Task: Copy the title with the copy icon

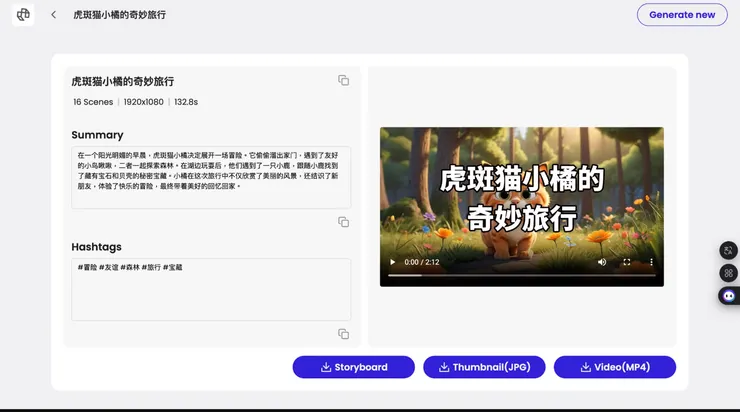Action: coord(344,80)
